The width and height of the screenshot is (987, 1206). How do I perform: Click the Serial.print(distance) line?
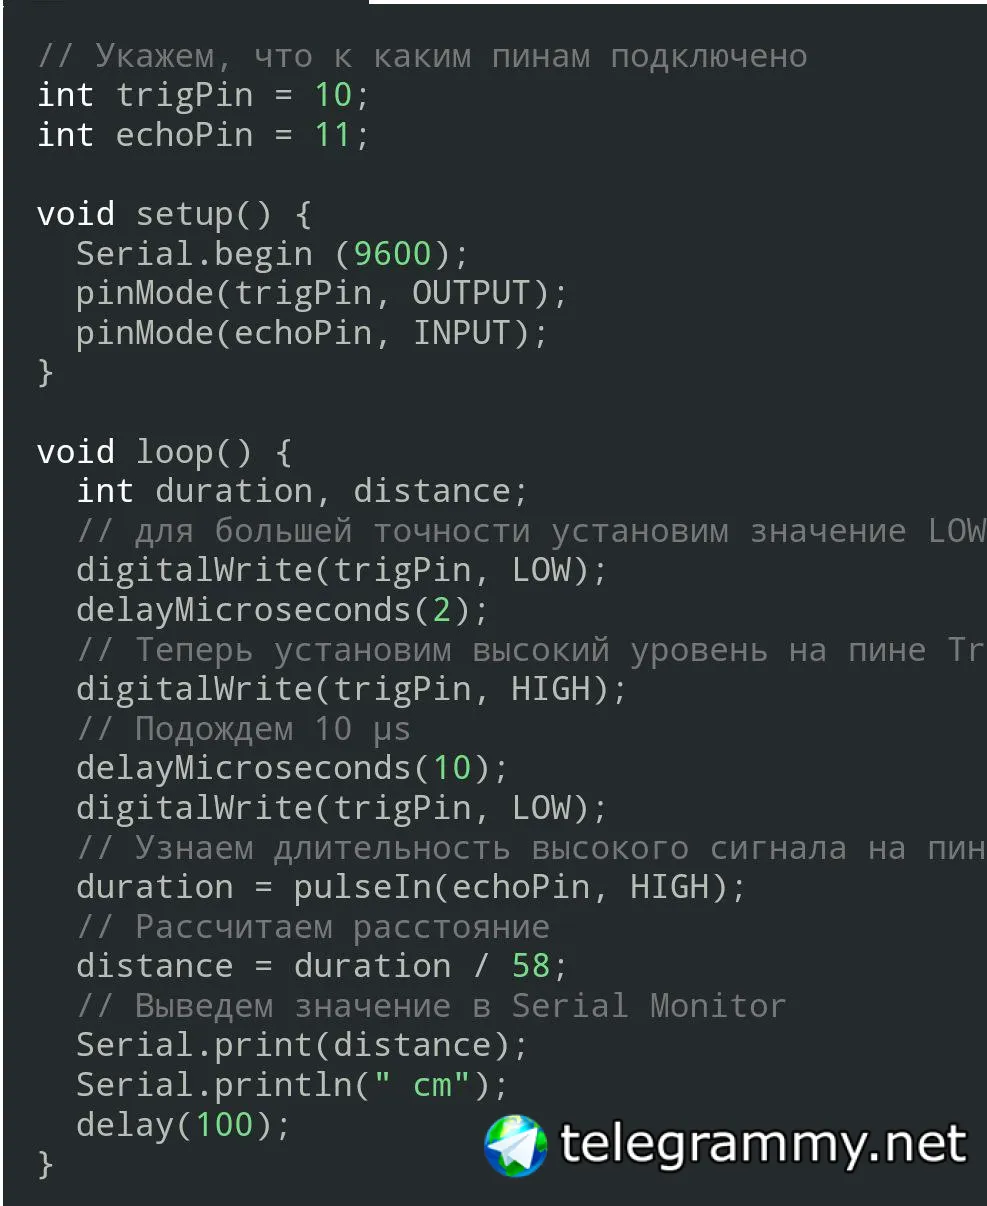coord(302,1045)
